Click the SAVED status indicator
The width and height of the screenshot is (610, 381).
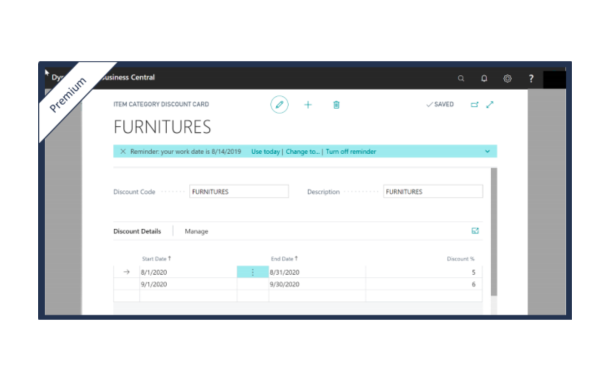tap(440, 104)
